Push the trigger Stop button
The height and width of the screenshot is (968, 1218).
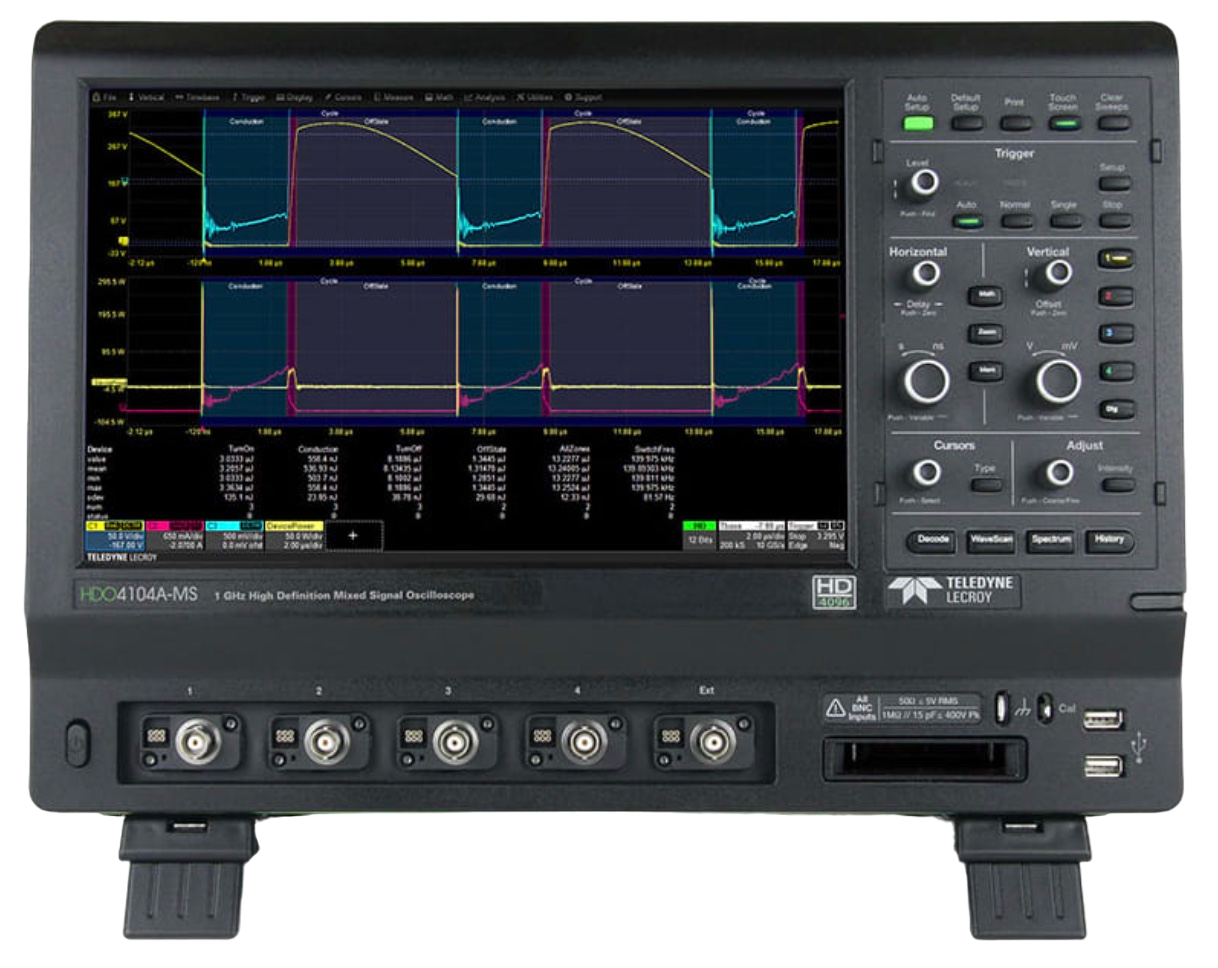pos(1113,220)
